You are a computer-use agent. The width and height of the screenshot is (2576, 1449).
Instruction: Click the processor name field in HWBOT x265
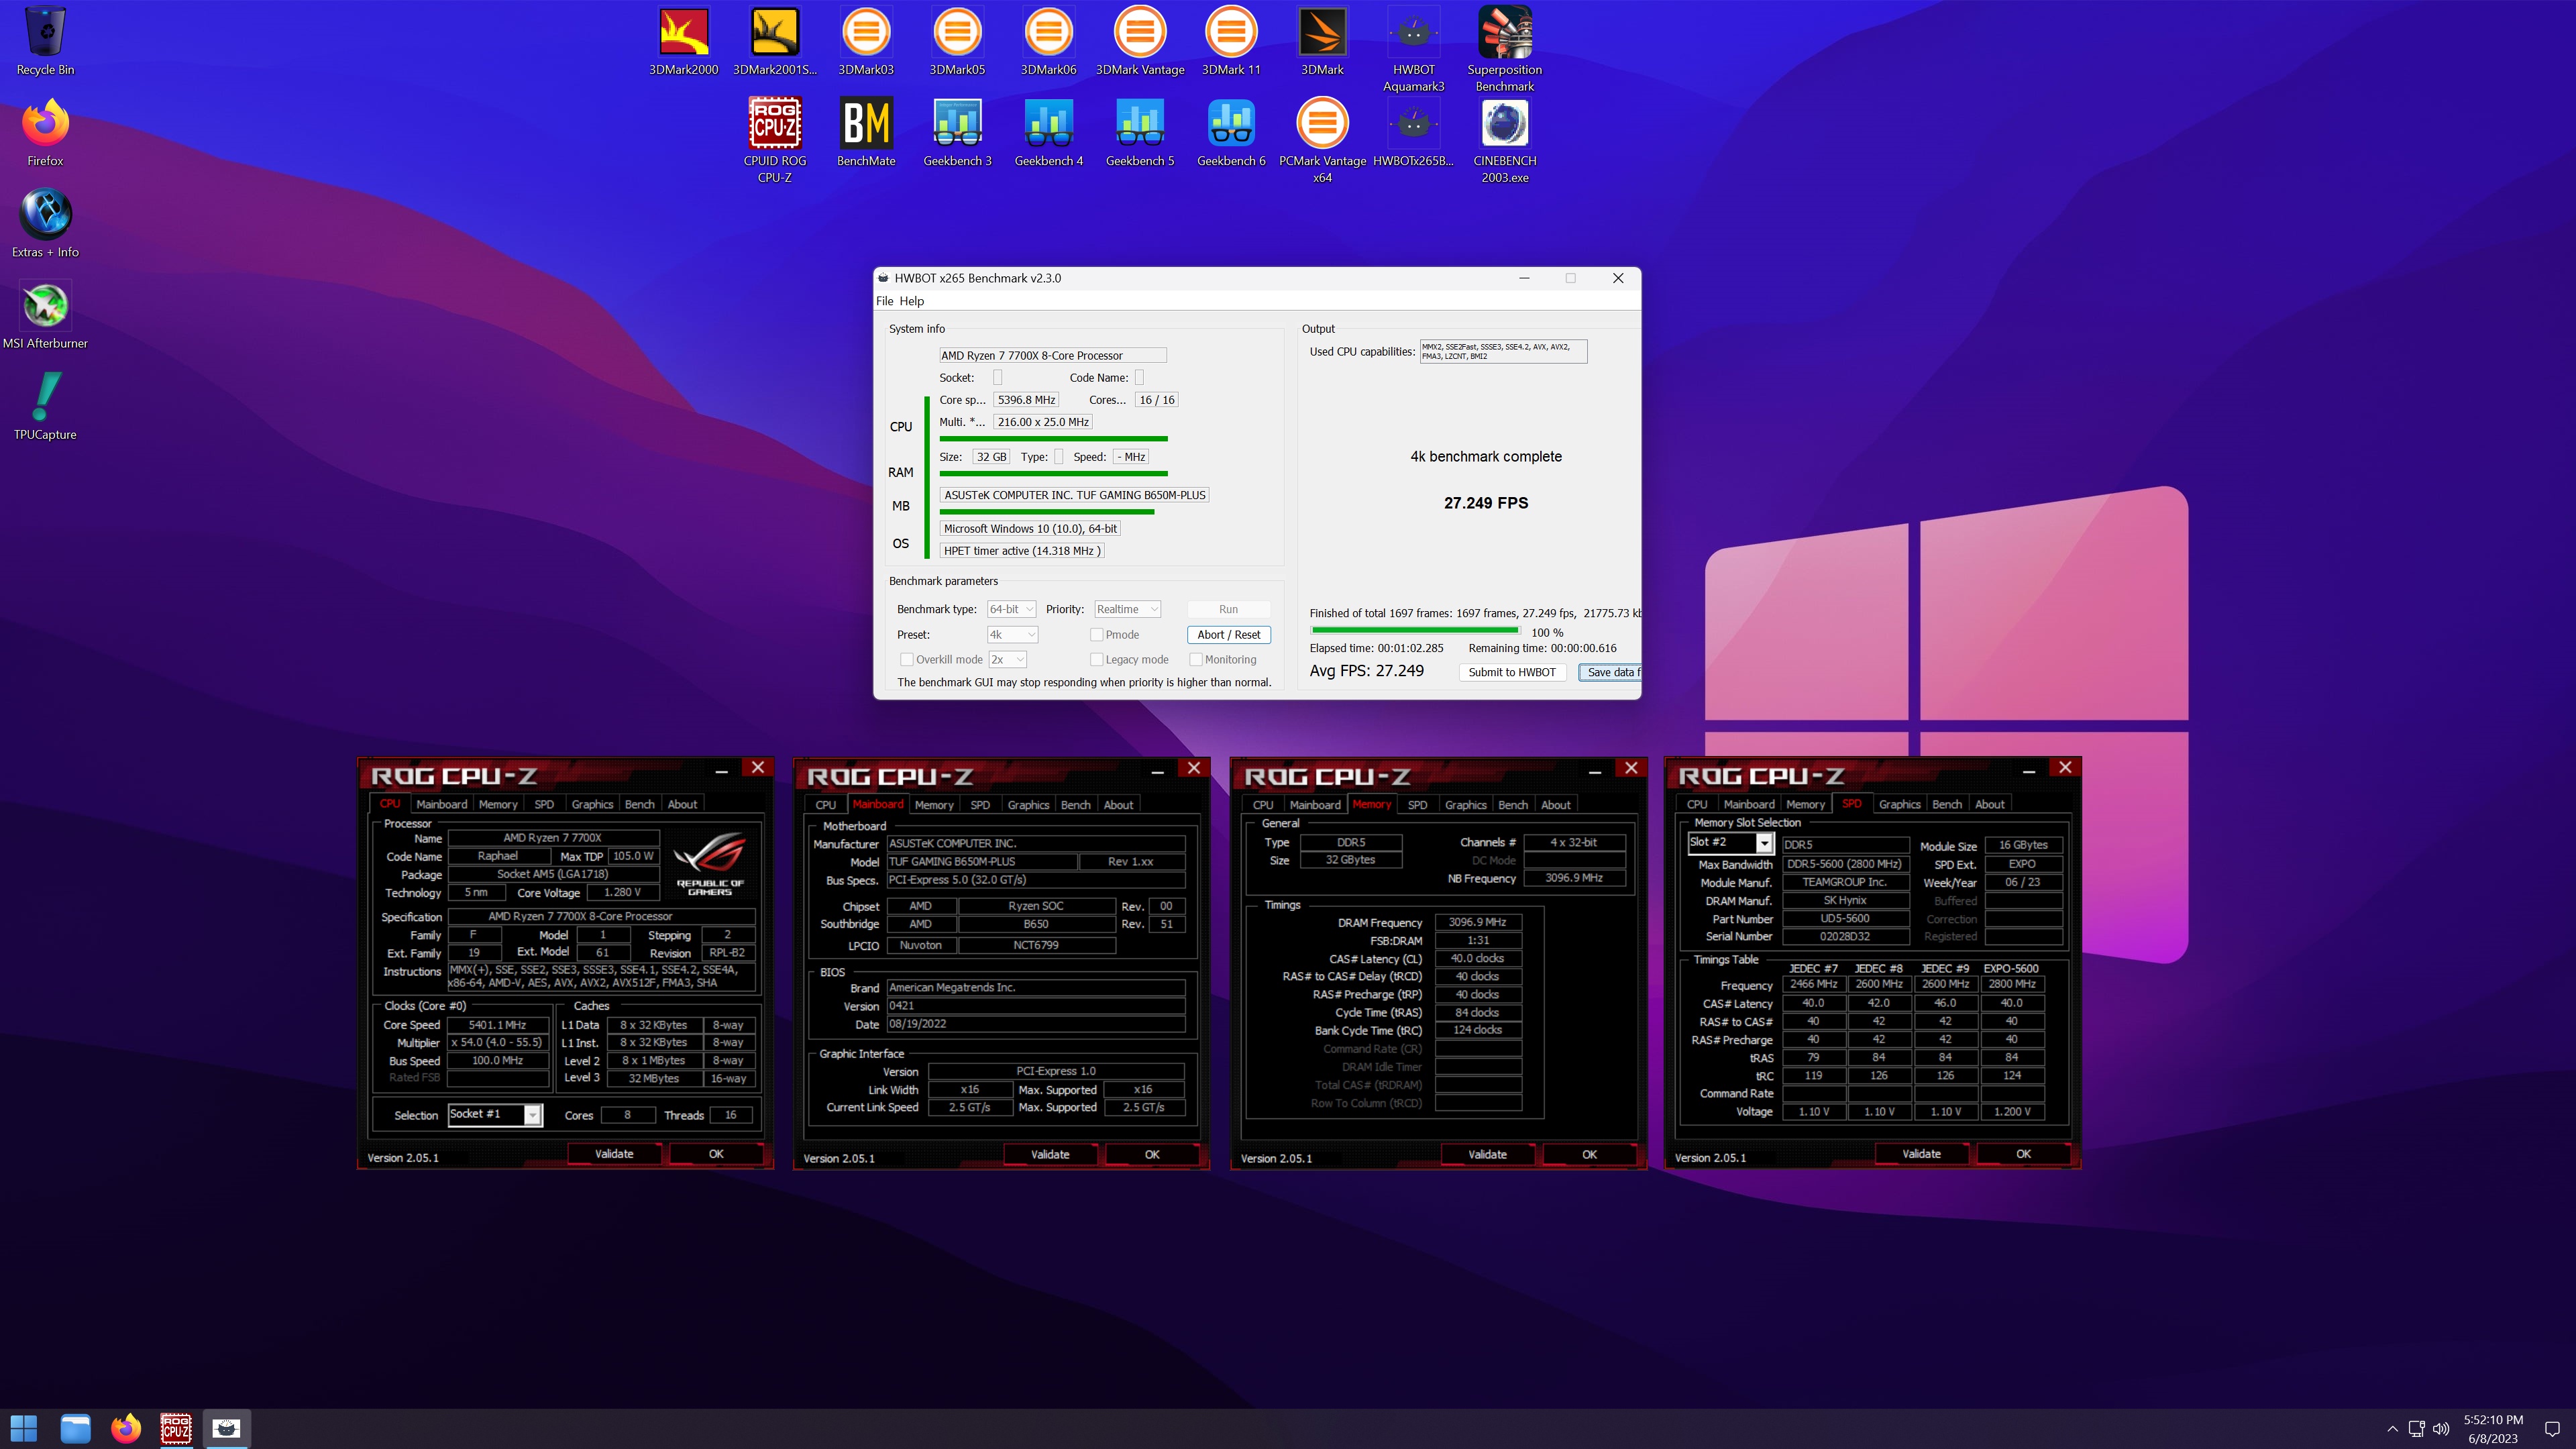point(1052,355)
